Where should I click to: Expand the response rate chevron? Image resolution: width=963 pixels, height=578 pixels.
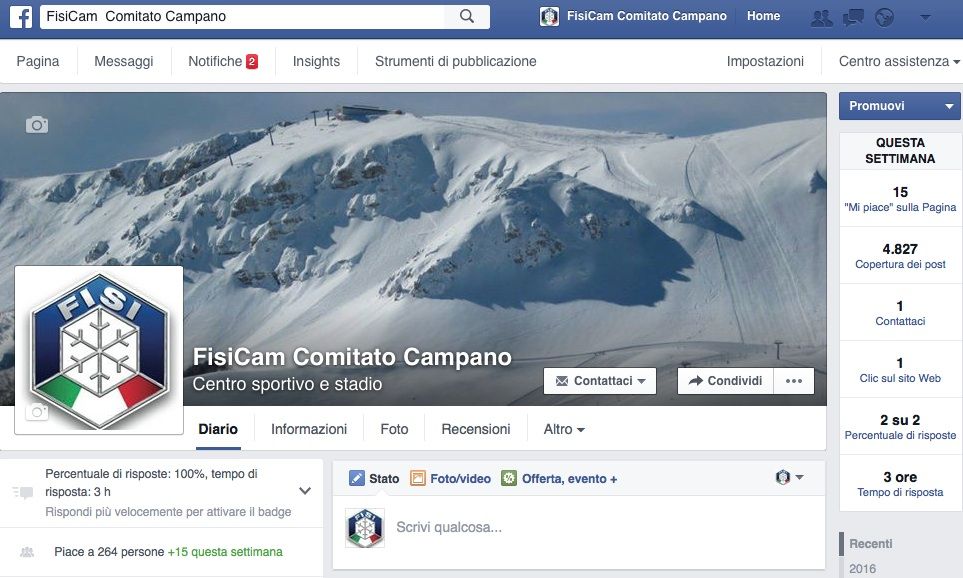click(305, 491)
